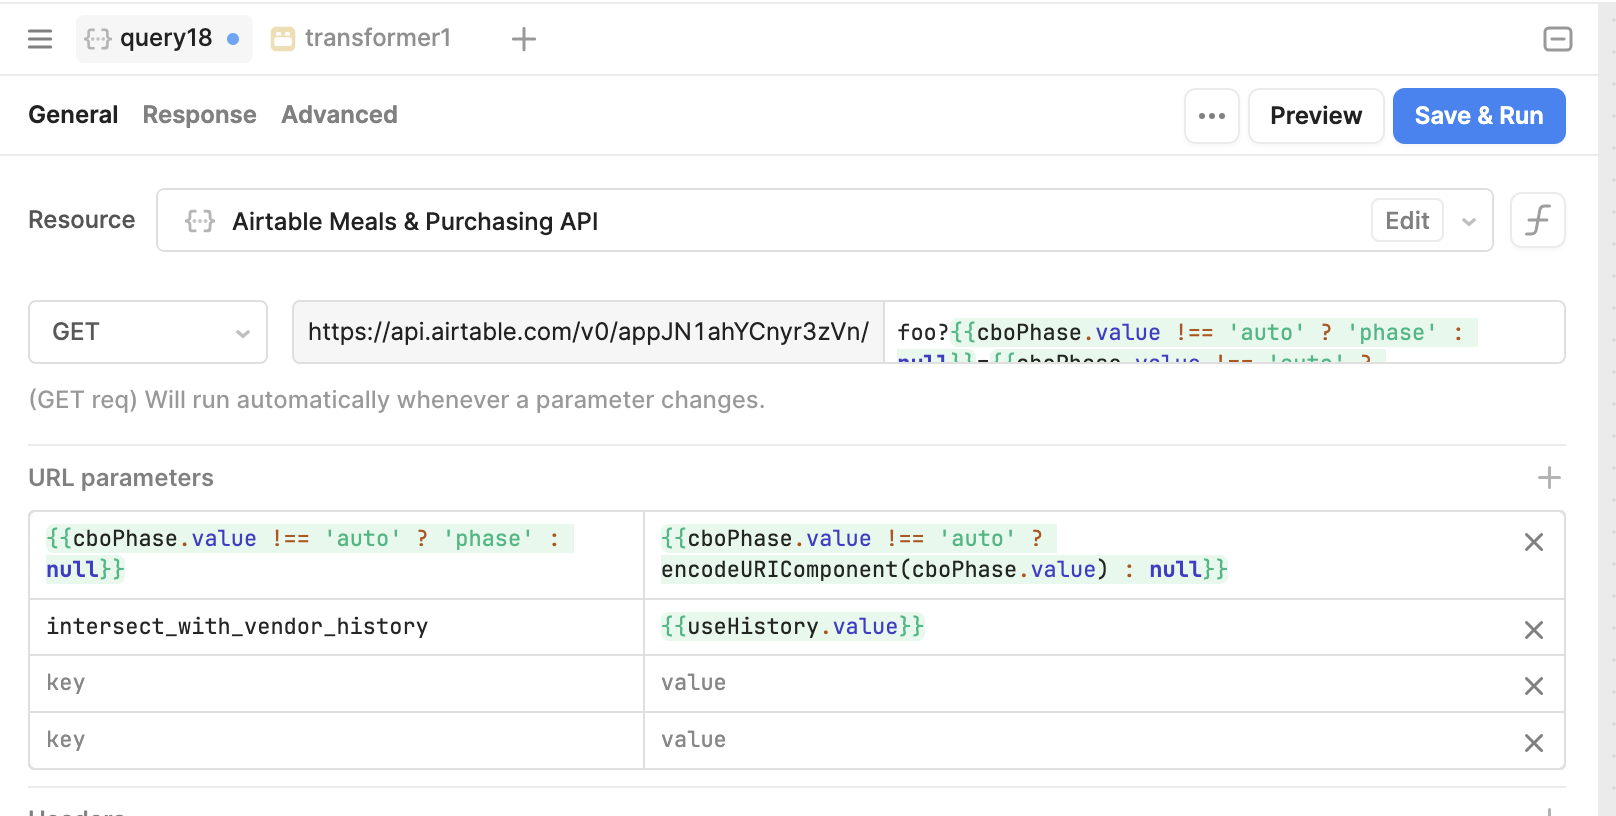Collapse the query editor panel
Screen dimensions: 1616x816
point(1557,39)
